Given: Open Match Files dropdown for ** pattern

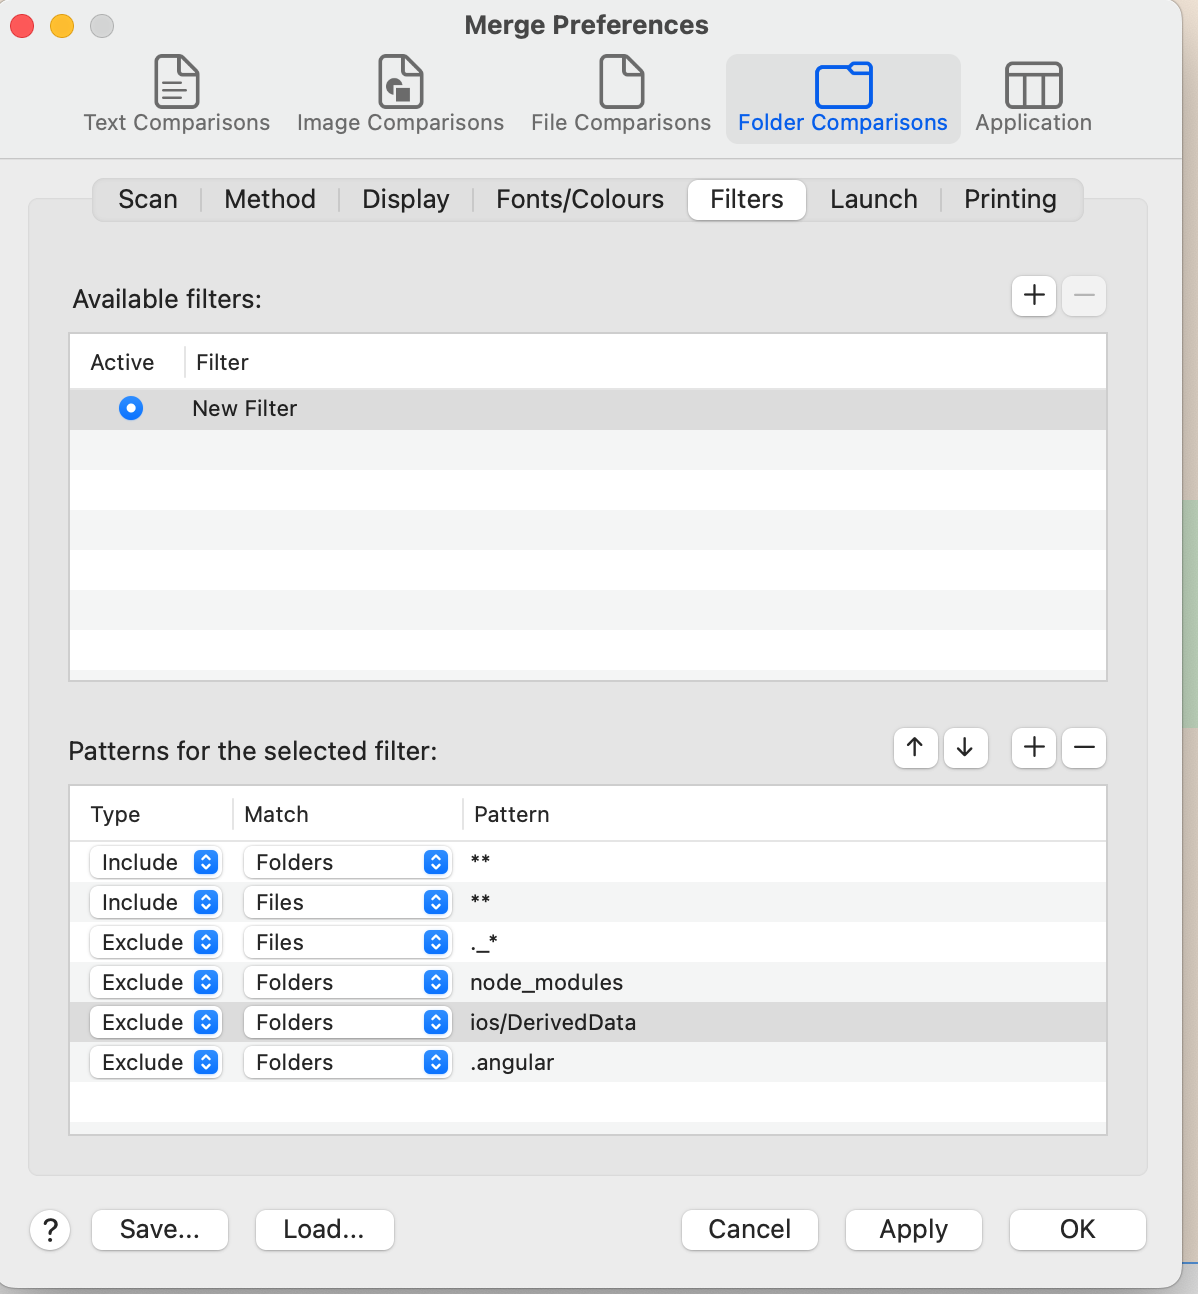Looking at the screenshot, I should pos(347,902).
